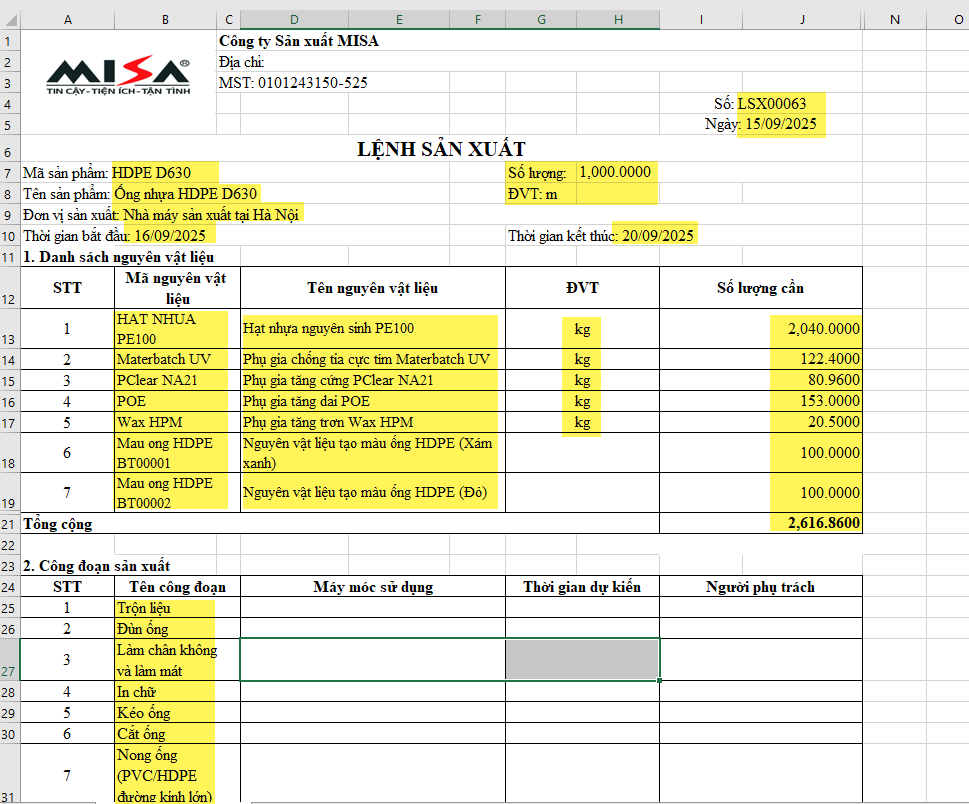Click 'Tên nguyên vật liệu' column header
This screenshot has height=804, width=969.
coord(373,288)
